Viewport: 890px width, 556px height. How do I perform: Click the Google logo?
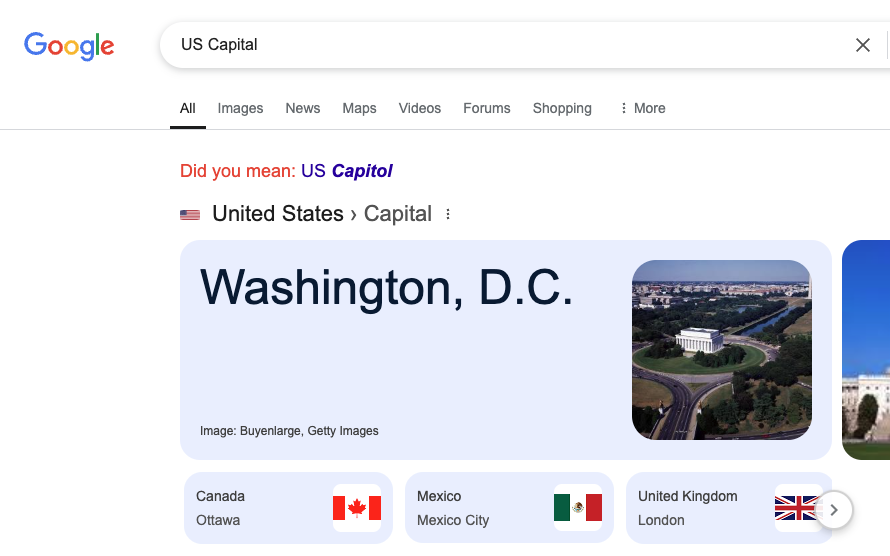click(x=69, y=45)
